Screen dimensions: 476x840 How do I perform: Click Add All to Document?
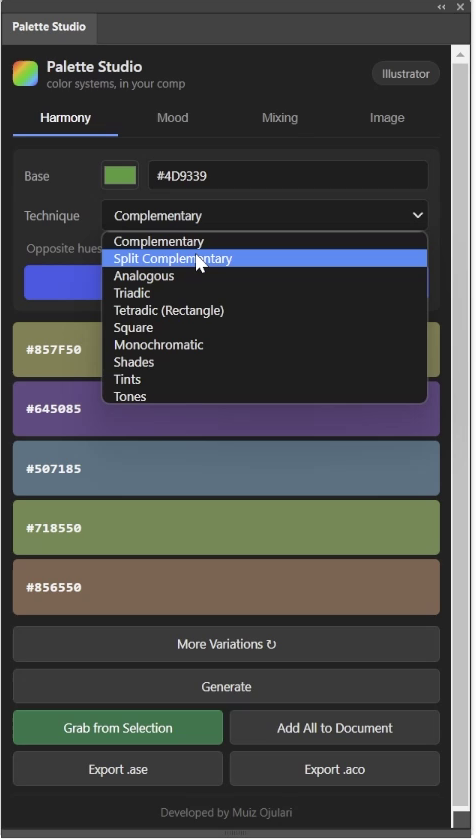[335, 728]
